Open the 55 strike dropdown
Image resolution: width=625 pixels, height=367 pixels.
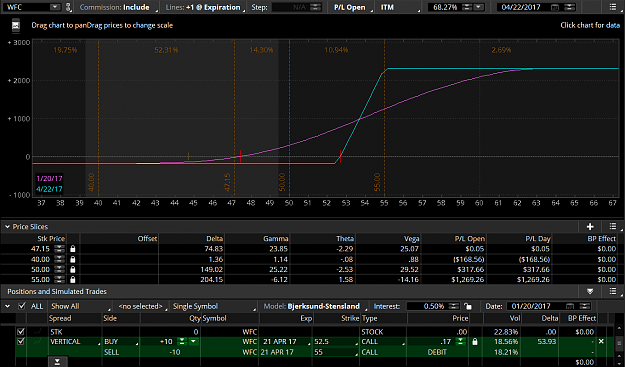point(336,352)
